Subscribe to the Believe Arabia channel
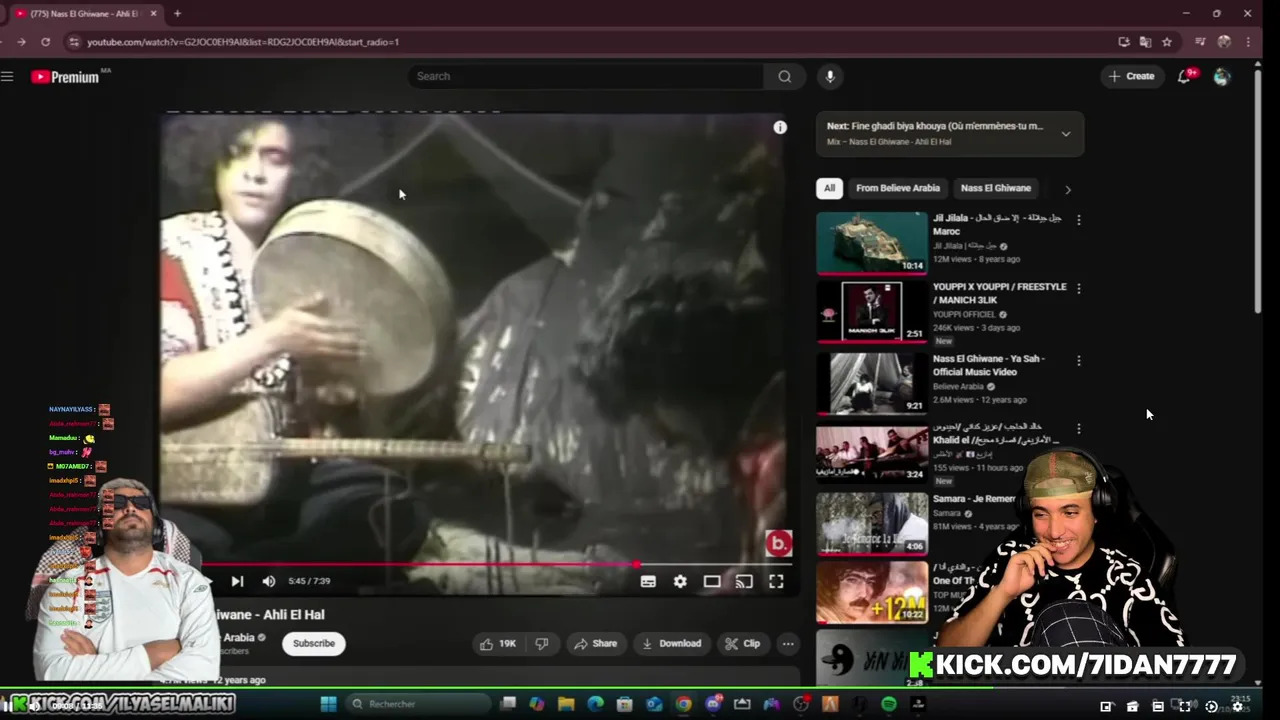This screenshot has height=720, width=1280. tap(314, 643)
